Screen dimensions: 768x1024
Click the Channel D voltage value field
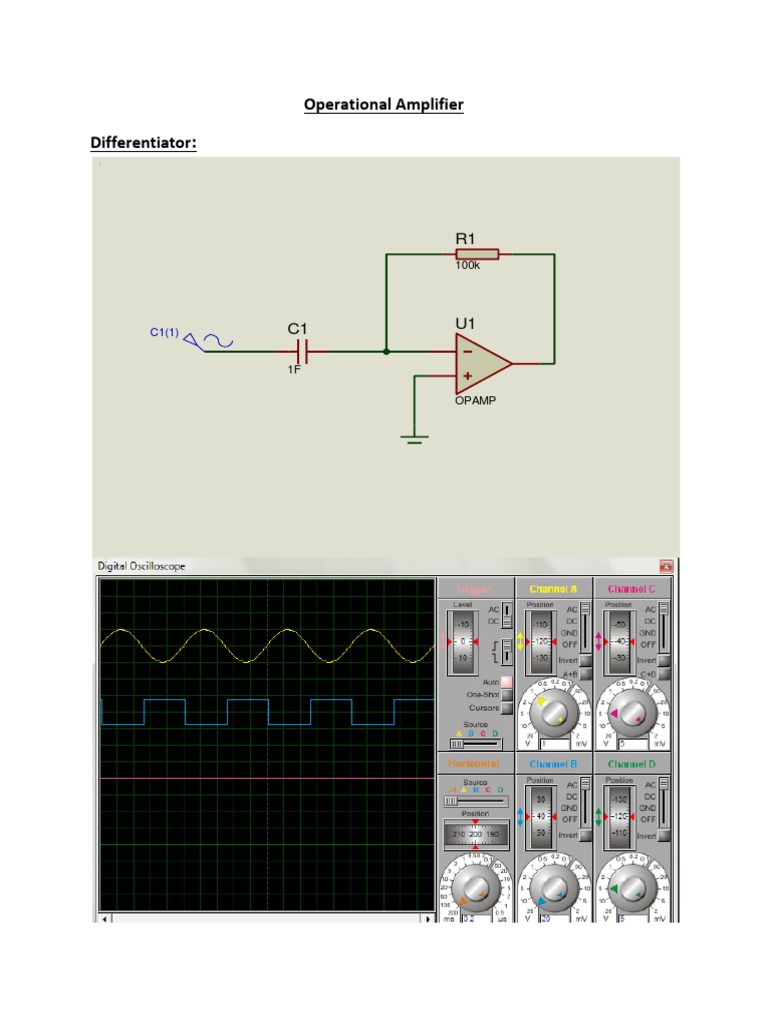[633, 918]
